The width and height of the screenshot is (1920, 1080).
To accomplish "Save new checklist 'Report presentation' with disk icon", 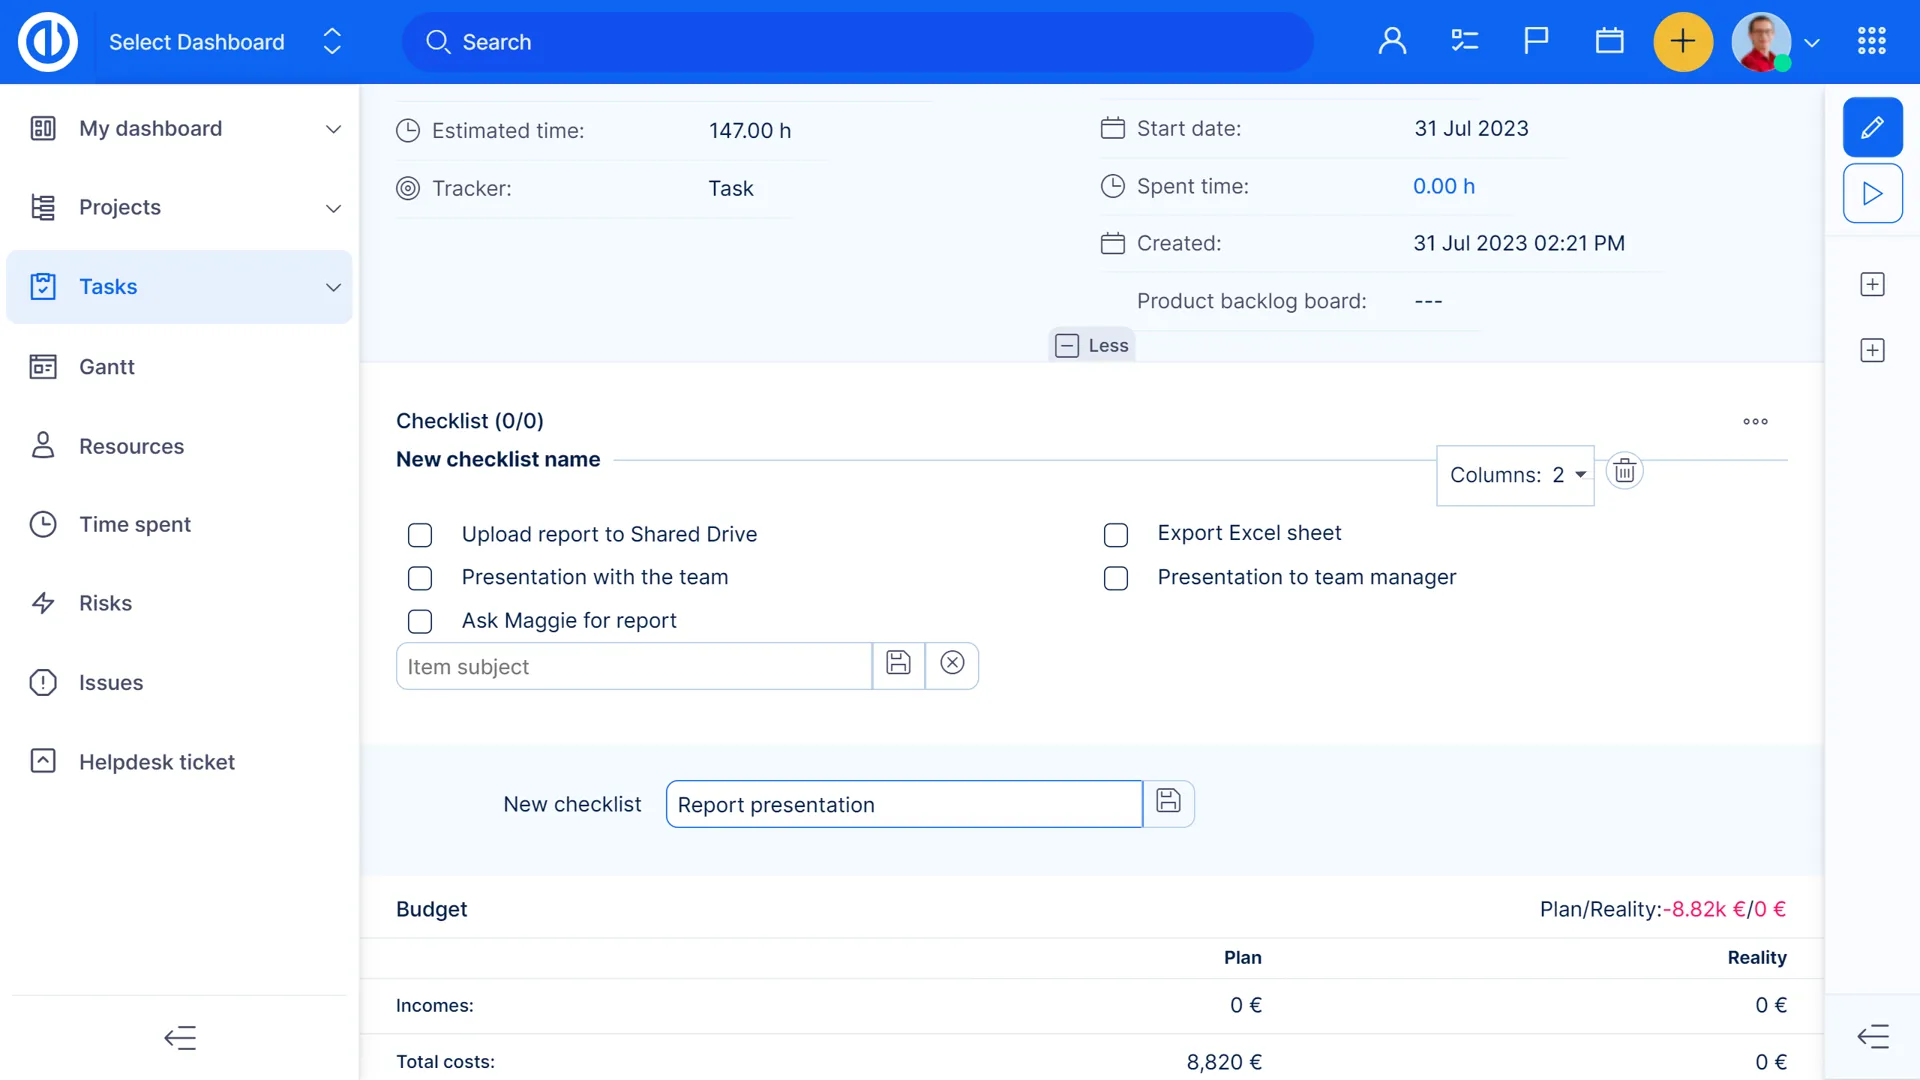I will click(x=1168, y=803).
